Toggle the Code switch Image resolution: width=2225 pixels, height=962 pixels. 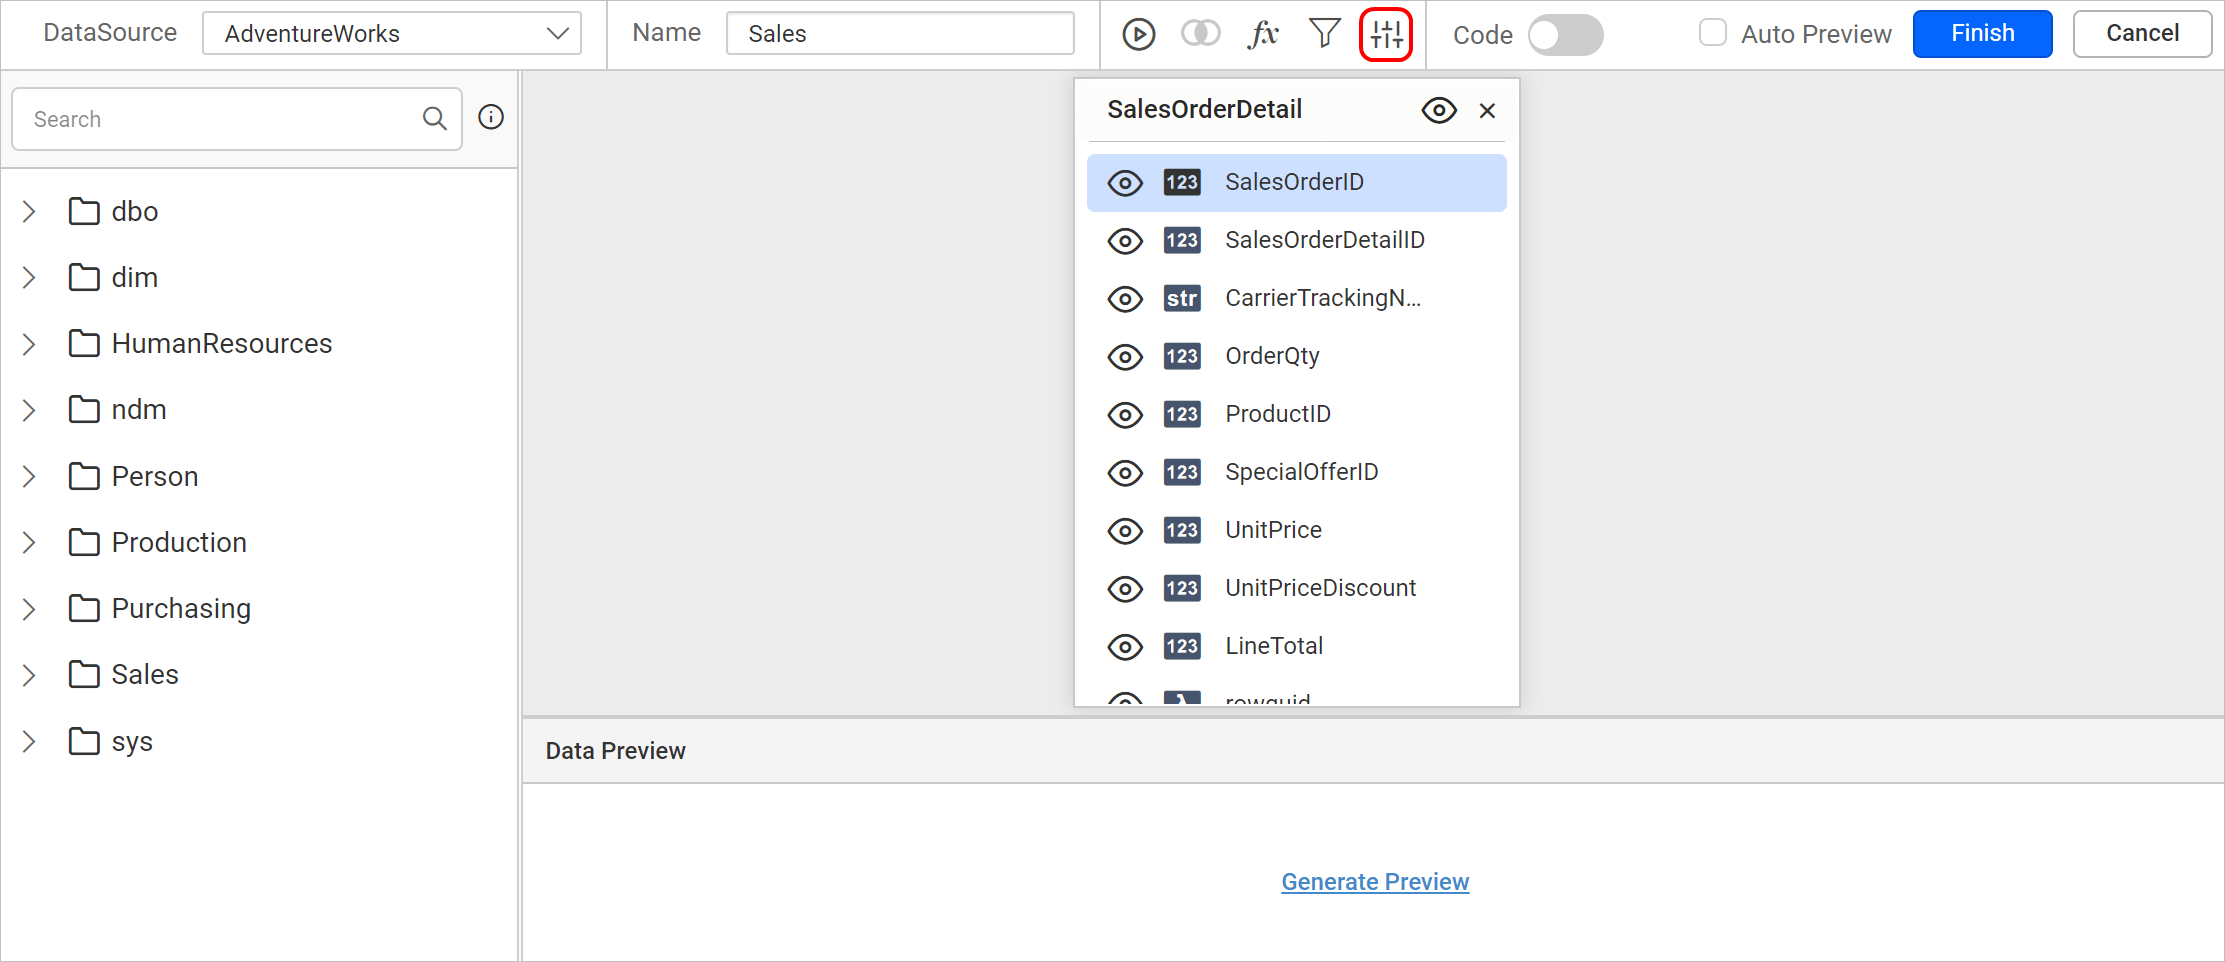click(1566, 35)
